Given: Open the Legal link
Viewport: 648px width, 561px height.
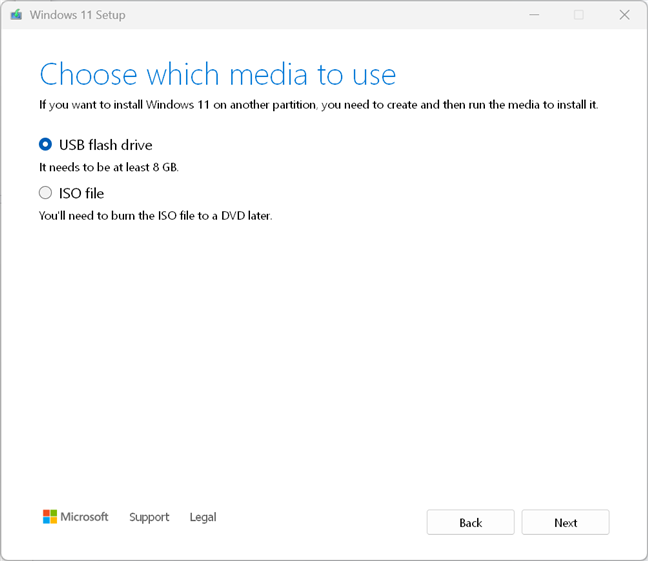Looking at the screenshot, I should click(x=203, y=517).
